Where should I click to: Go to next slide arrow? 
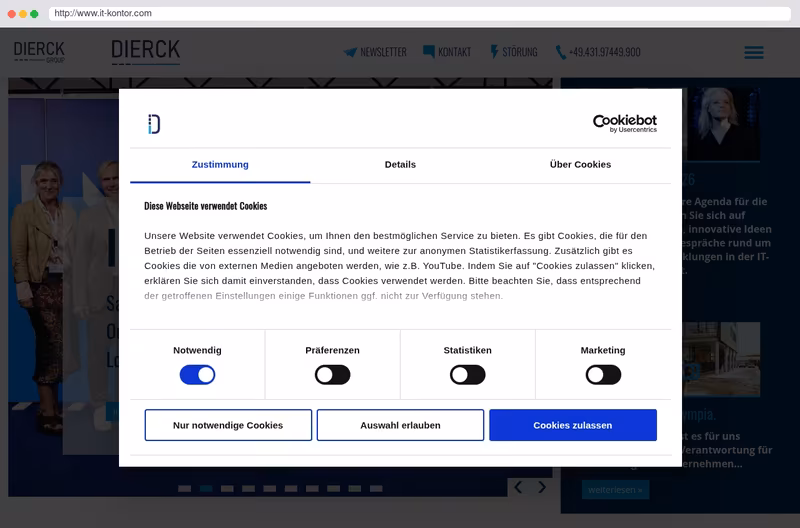tap(542, 487)
